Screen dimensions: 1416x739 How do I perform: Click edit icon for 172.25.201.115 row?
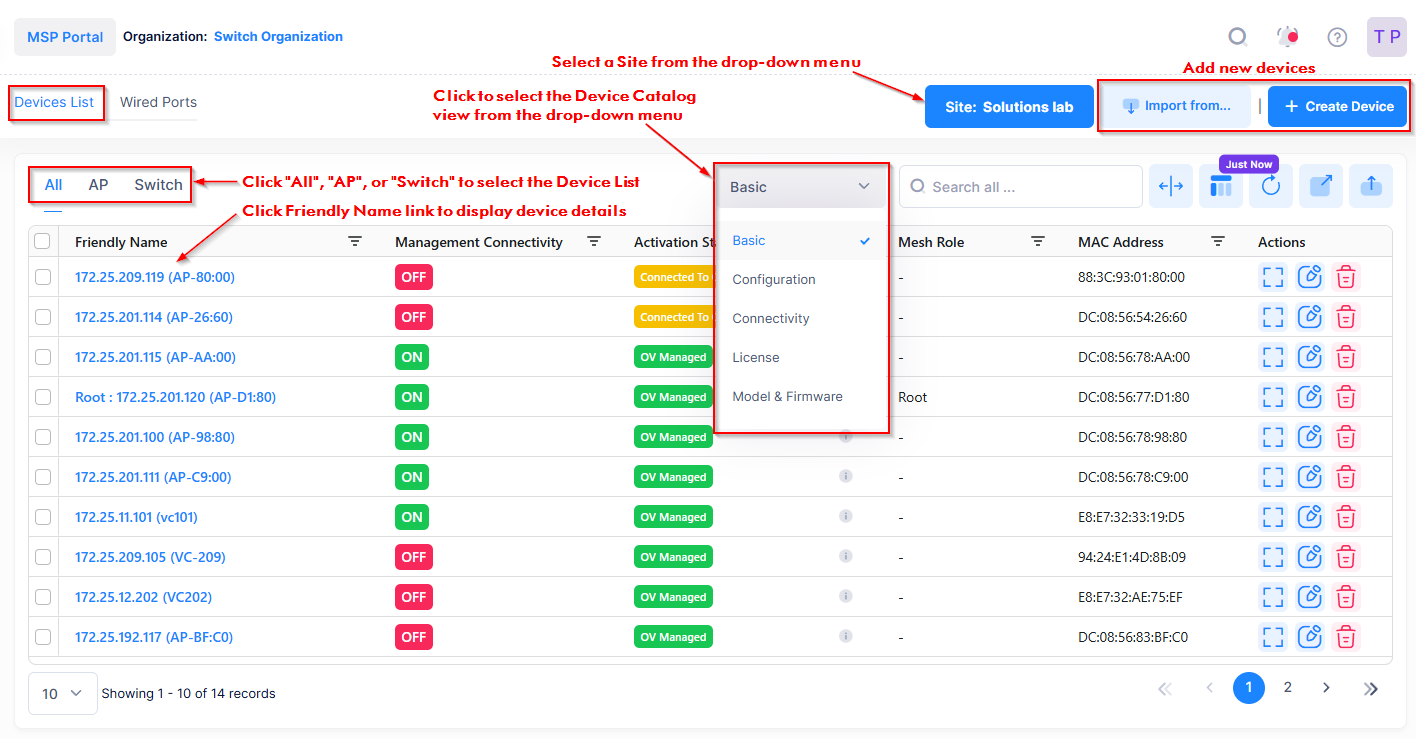[1309, 357]
